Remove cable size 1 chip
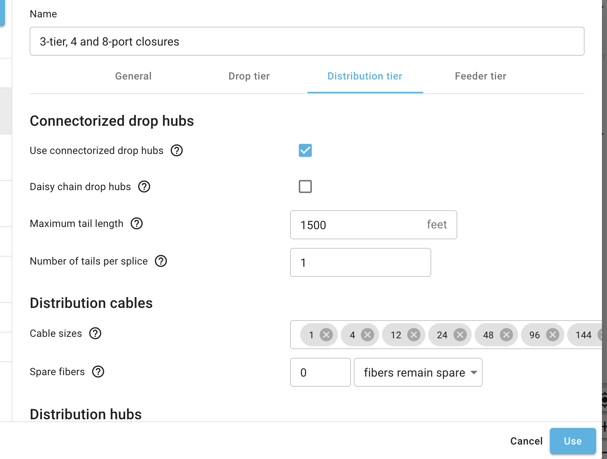607x459 pixels. click(326, 334)
